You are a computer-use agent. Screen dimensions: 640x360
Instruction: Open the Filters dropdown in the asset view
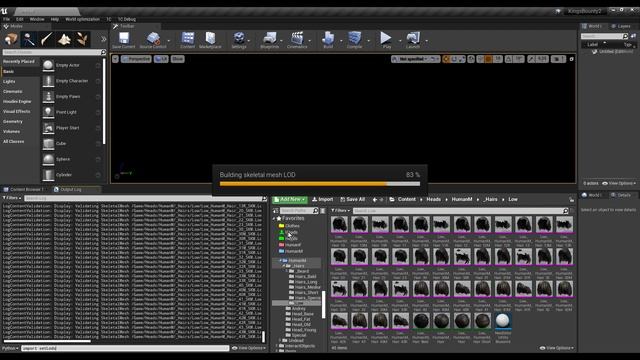340,211
